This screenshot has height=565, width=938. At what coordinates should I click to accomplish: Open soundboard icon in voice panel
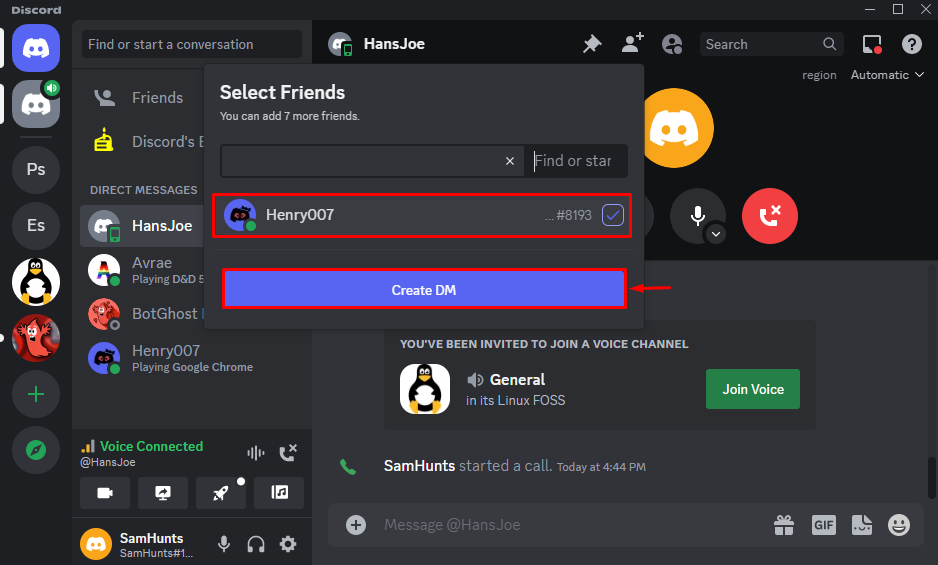click(x=279, y=493)
